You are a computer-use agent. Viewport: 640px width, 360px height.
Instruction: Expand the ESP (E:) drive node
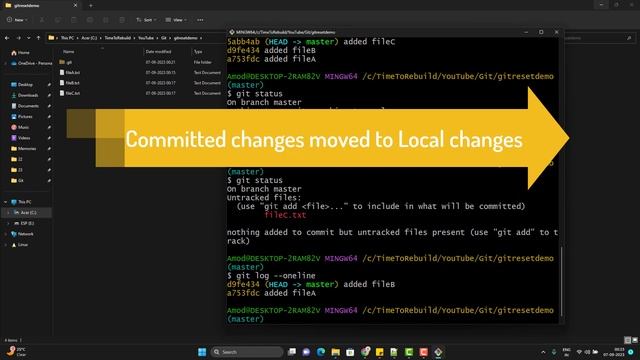(x=8, y=223)
